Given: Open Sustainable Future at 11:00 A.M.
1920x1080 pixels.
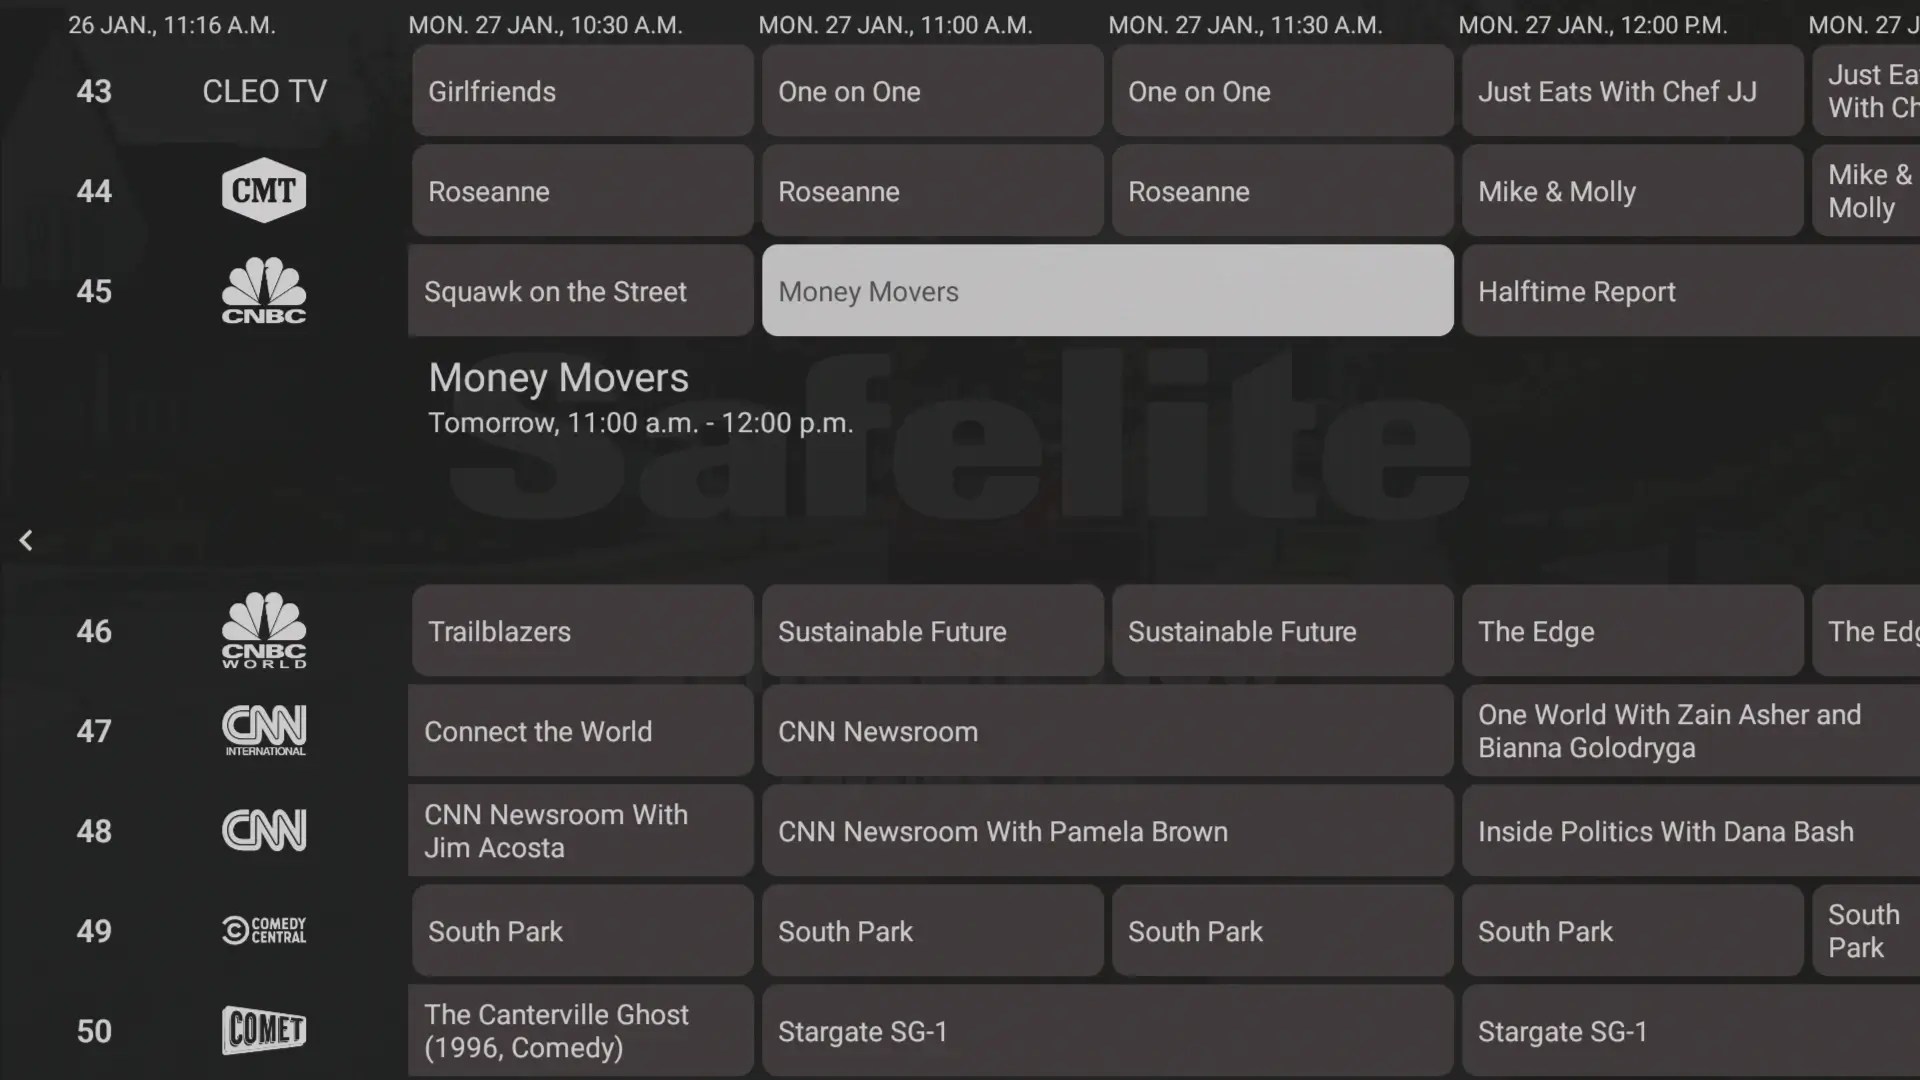Looking at the screenshot, I should (933, 631).
